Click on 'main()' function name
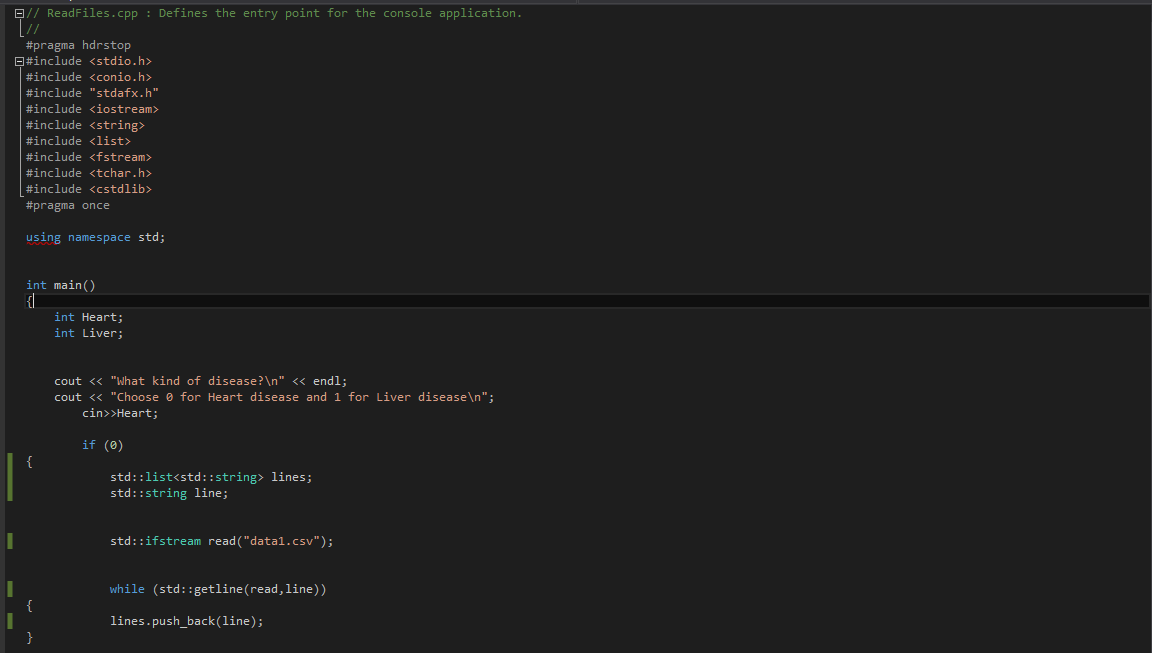This screenshot has width=1152, height=653. pos(74,285)
